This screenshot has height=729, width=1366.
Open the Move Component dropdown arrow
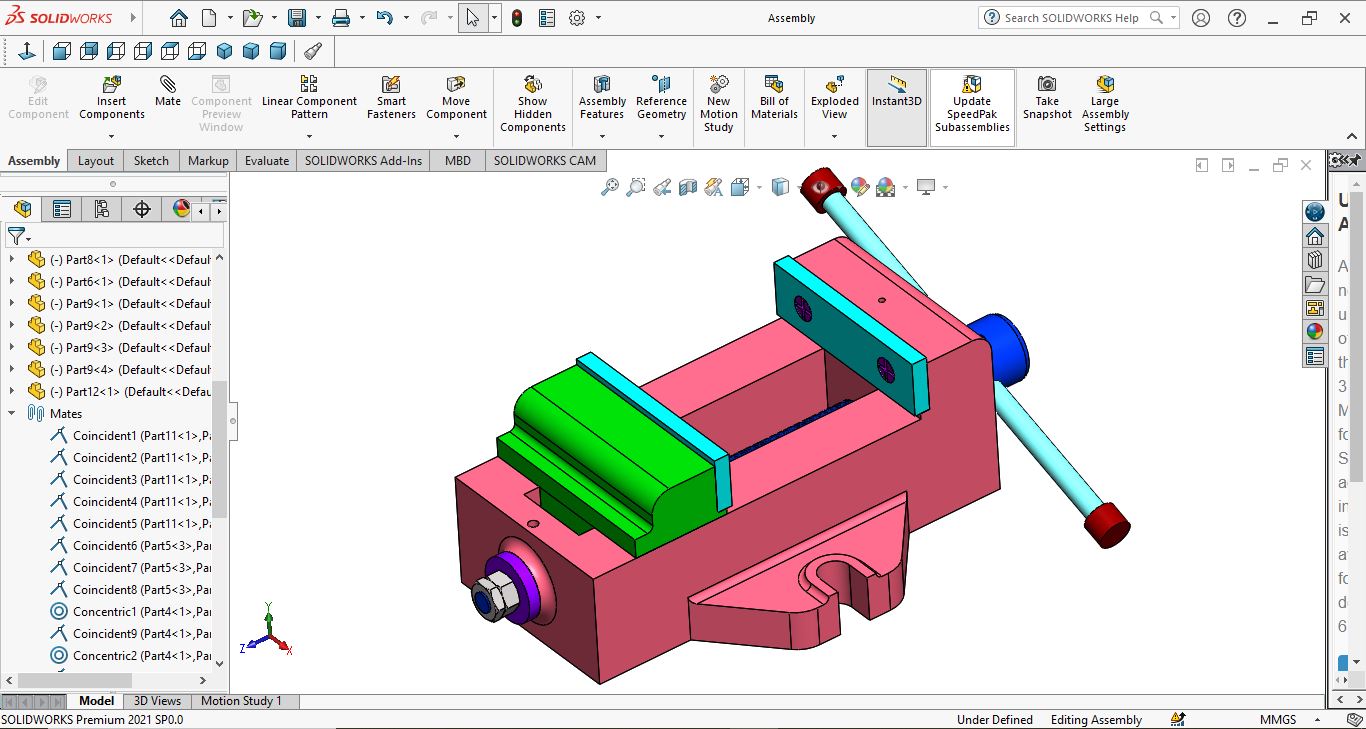point(456,136)
